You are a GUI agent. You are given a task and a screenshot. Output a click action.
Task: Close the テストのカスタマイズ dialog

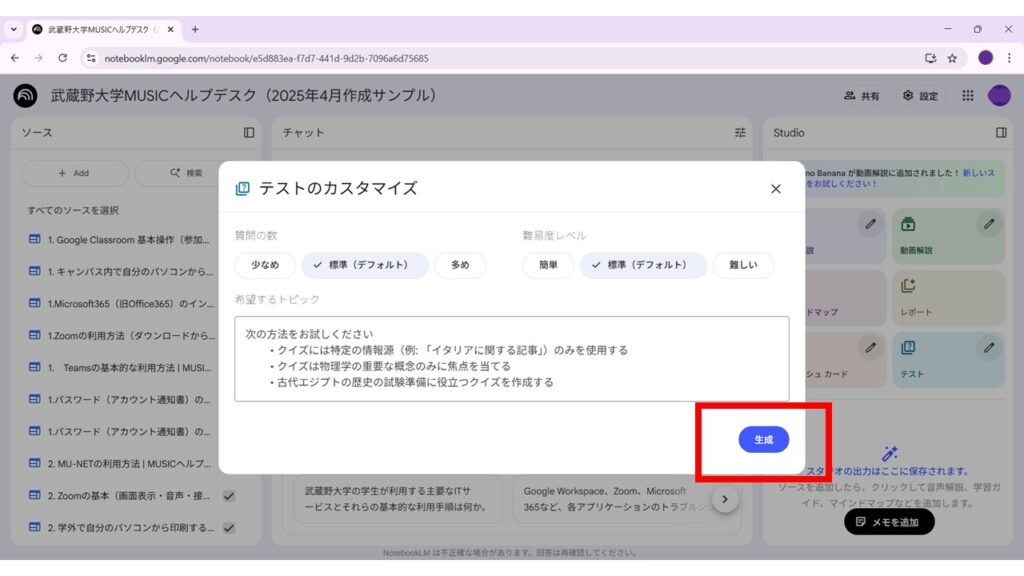pos(775,189)
